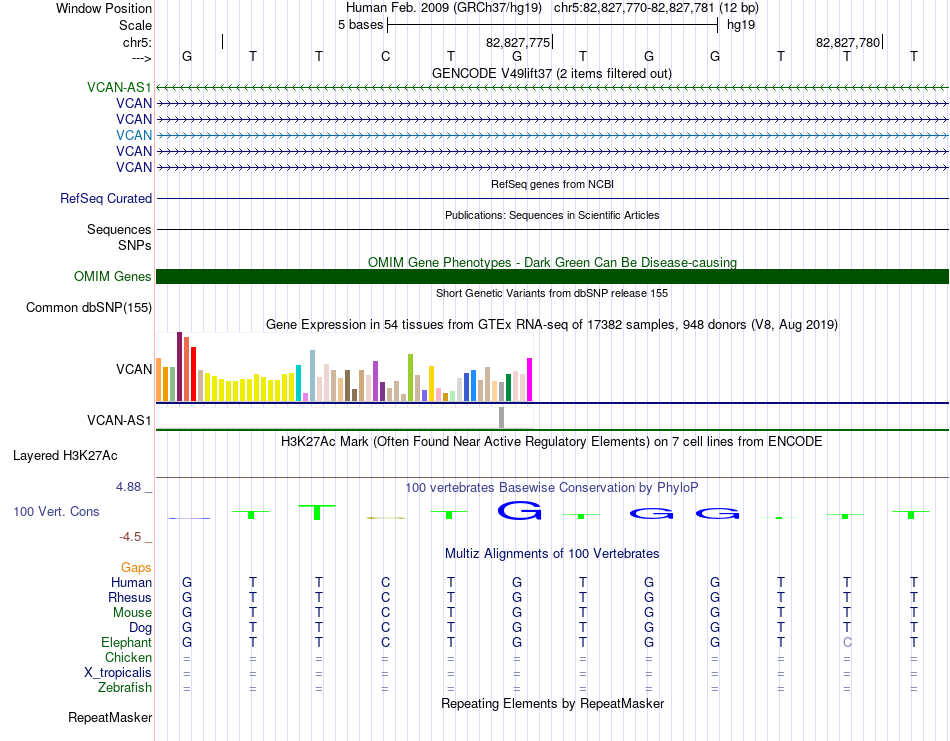Image resolution: width=950 pixels, height=741 pixels.
Task: Click the largest blue G in the PhyloP track
Action: [517, 511]
